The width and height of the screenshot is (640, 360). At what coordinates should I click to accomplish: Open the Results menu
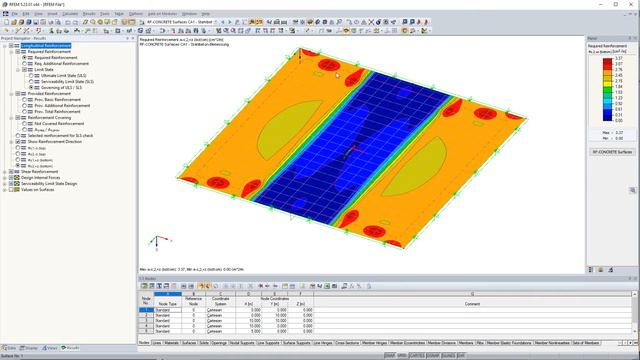click(89, 14)
